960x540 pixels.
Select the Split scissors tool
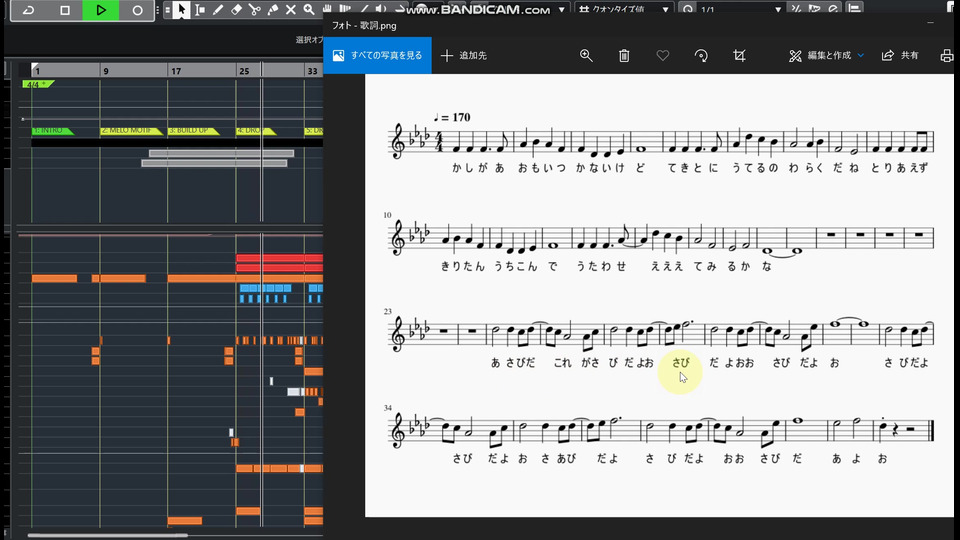255,10
